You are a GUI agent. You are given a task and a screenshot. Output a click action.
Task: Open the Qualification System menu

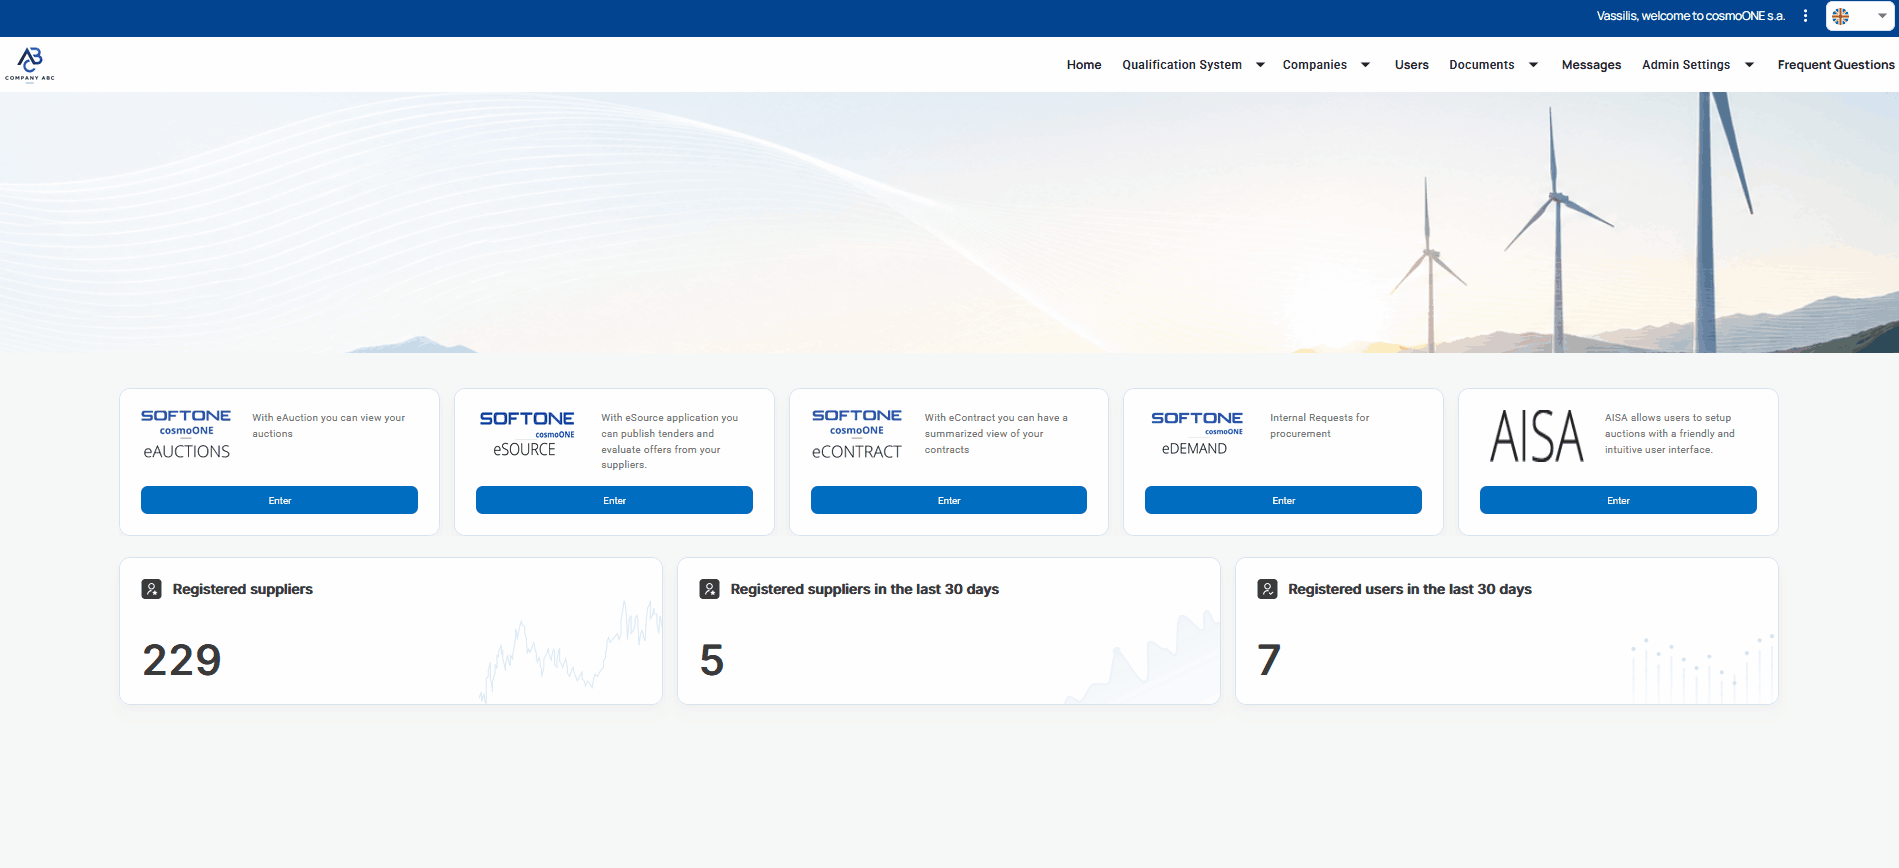coord(1182,65)
